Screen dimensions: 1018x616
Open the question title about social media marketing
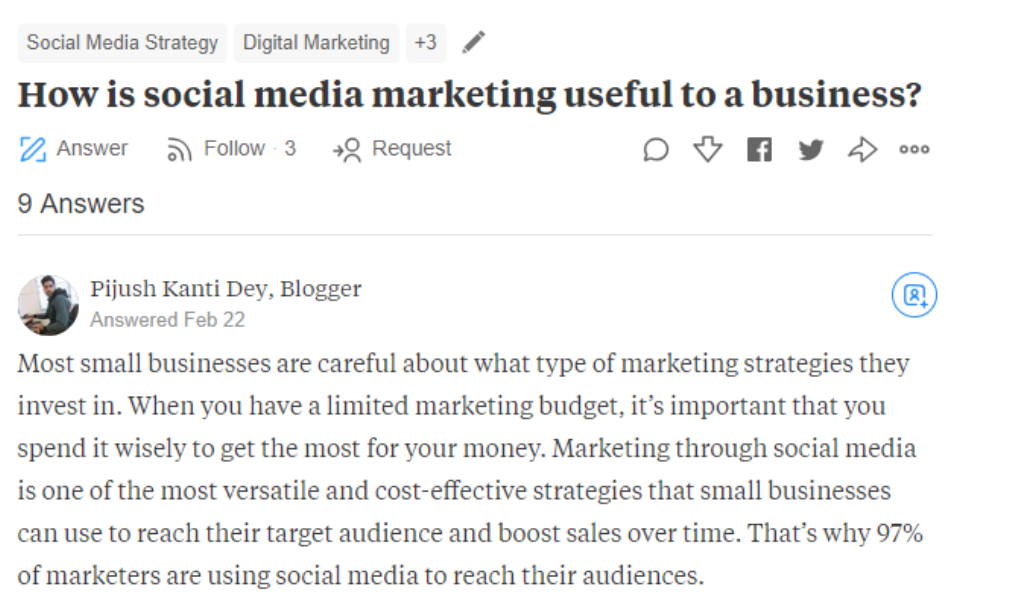point(469,95)
